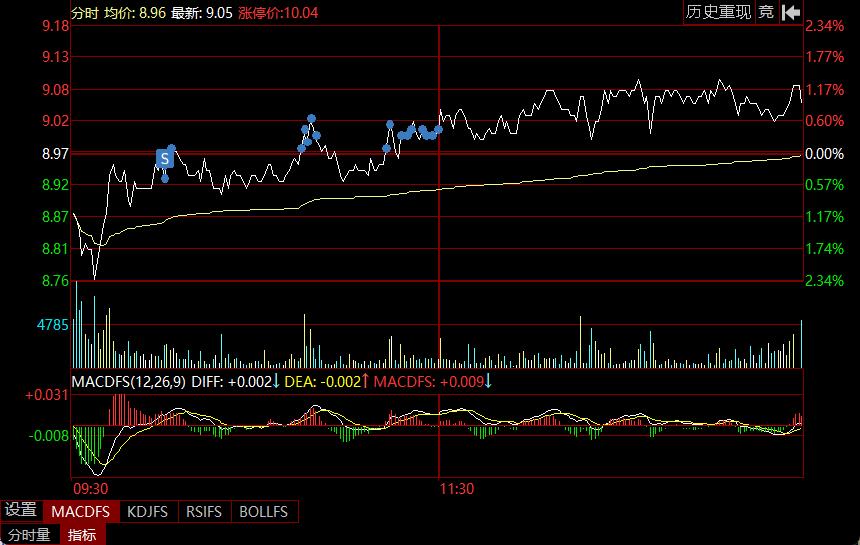Click the top 2.34% red percent label
The image size is (860, 545).
pos(824,26)
